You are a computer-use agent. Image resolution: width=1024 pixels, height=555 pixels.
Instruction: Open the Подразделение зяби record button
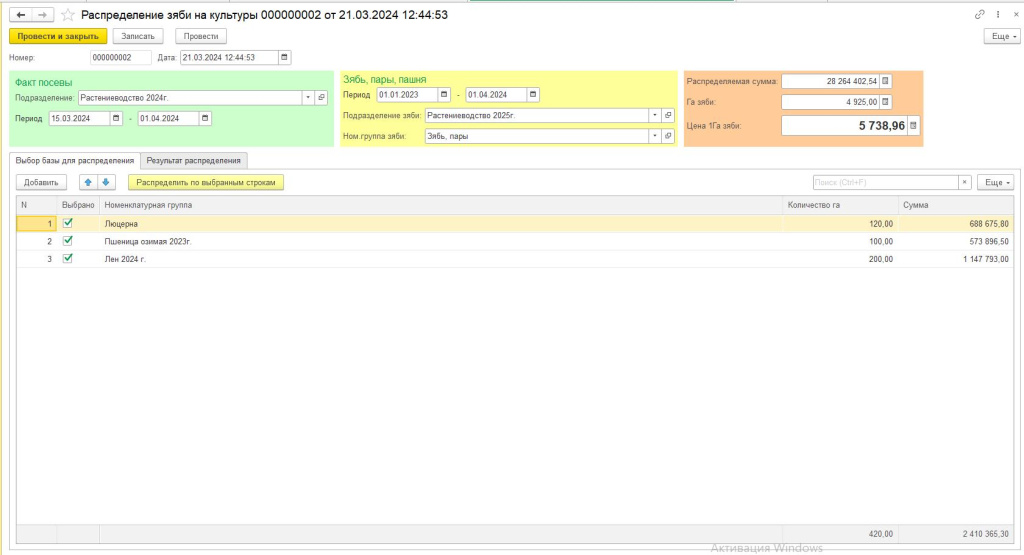click(x=668, y=115)
